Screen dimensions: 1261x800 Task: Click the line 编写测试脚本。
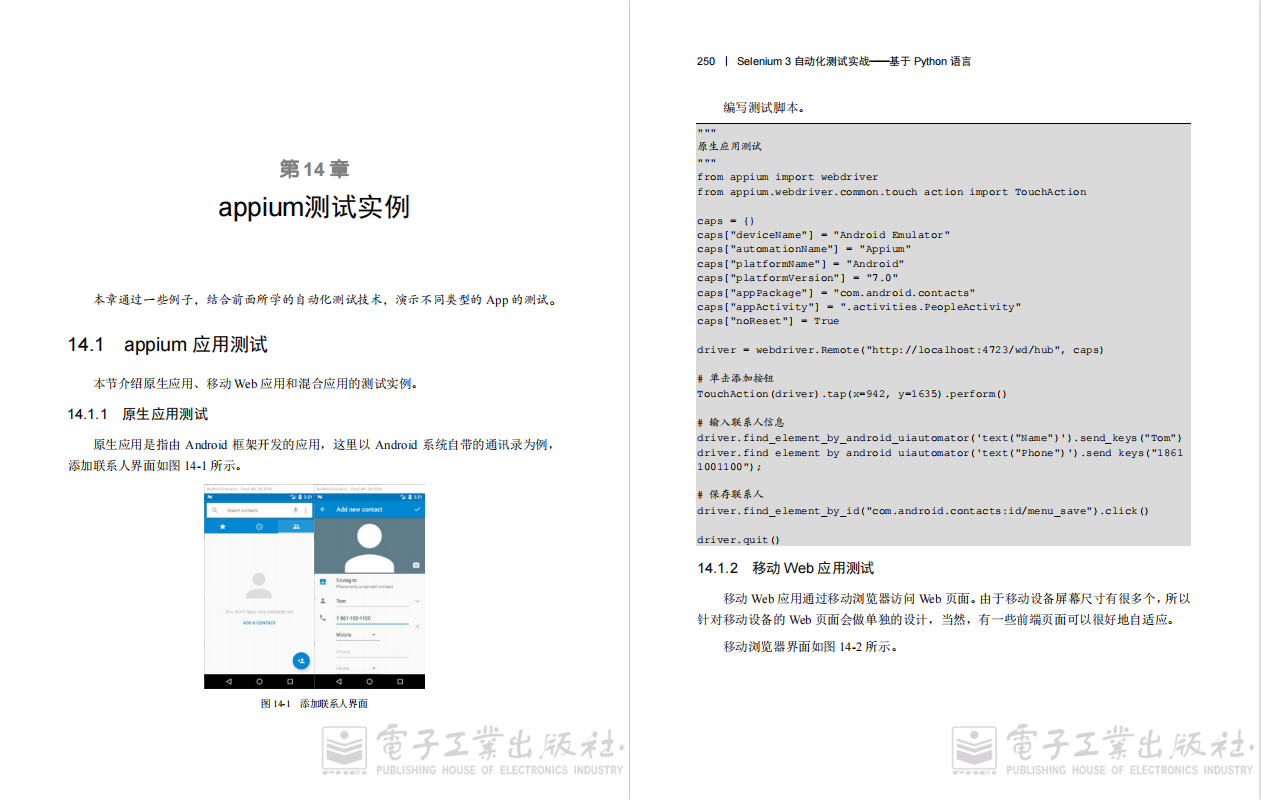(x=765, y=107)
